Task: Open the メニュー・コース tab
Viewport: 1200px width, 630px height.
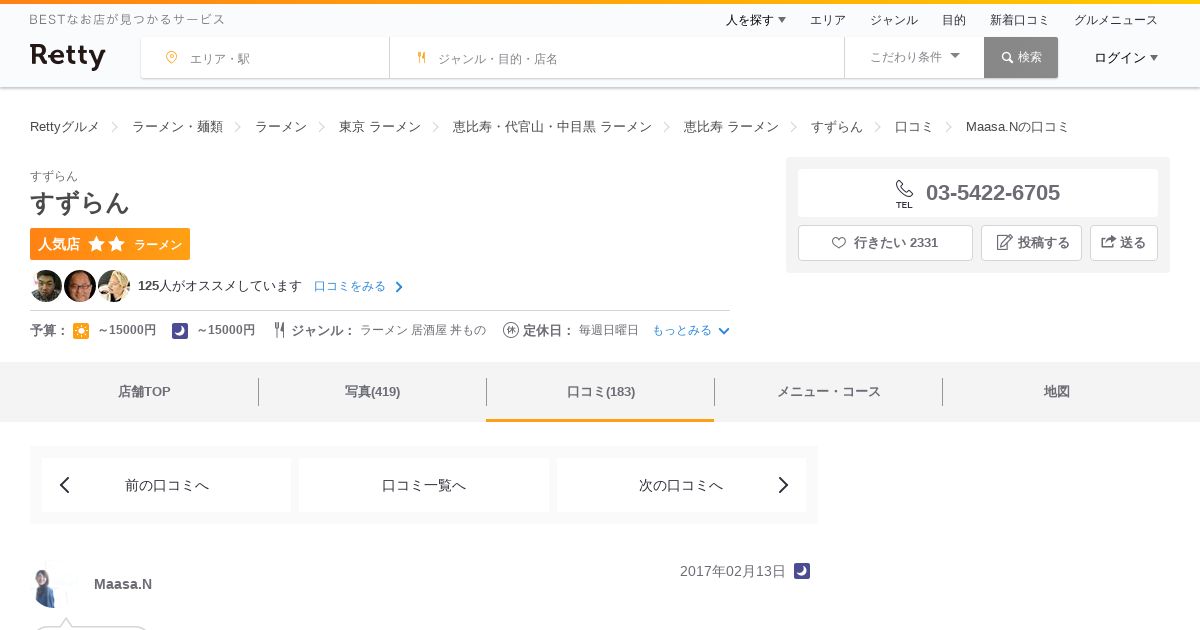Action: 828,392
